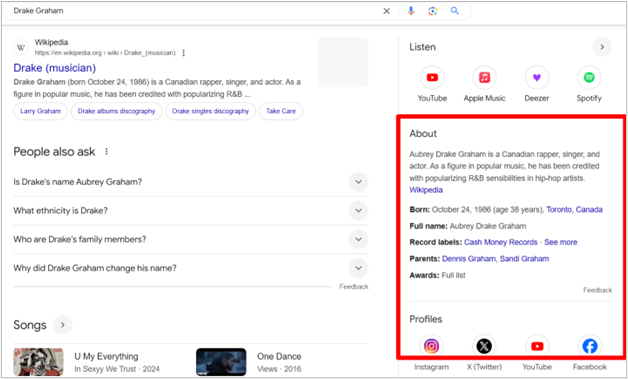Viewport: 628px width, 379px height.
Task: Open Apple Music listen icon
Action: 485,77
